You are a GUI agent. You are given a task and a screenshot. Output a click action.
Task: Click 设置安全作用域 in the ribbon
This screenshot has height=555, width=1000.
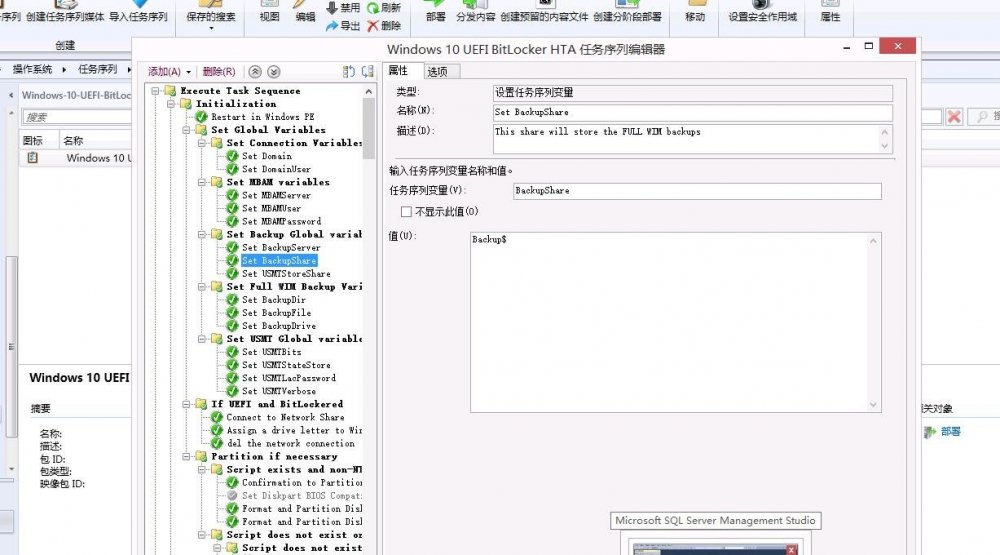coord(763,17)
